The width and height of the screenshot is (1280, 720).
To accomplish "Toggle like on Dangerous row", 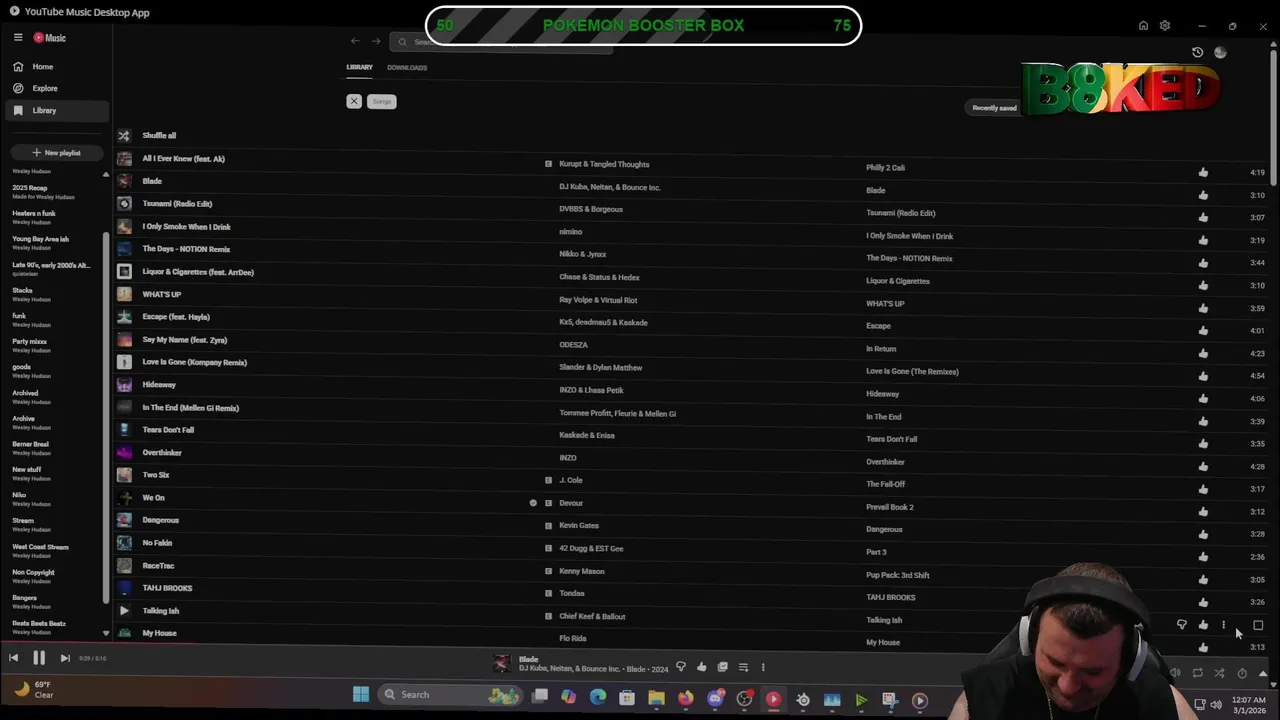I will tap(1203, 534).
